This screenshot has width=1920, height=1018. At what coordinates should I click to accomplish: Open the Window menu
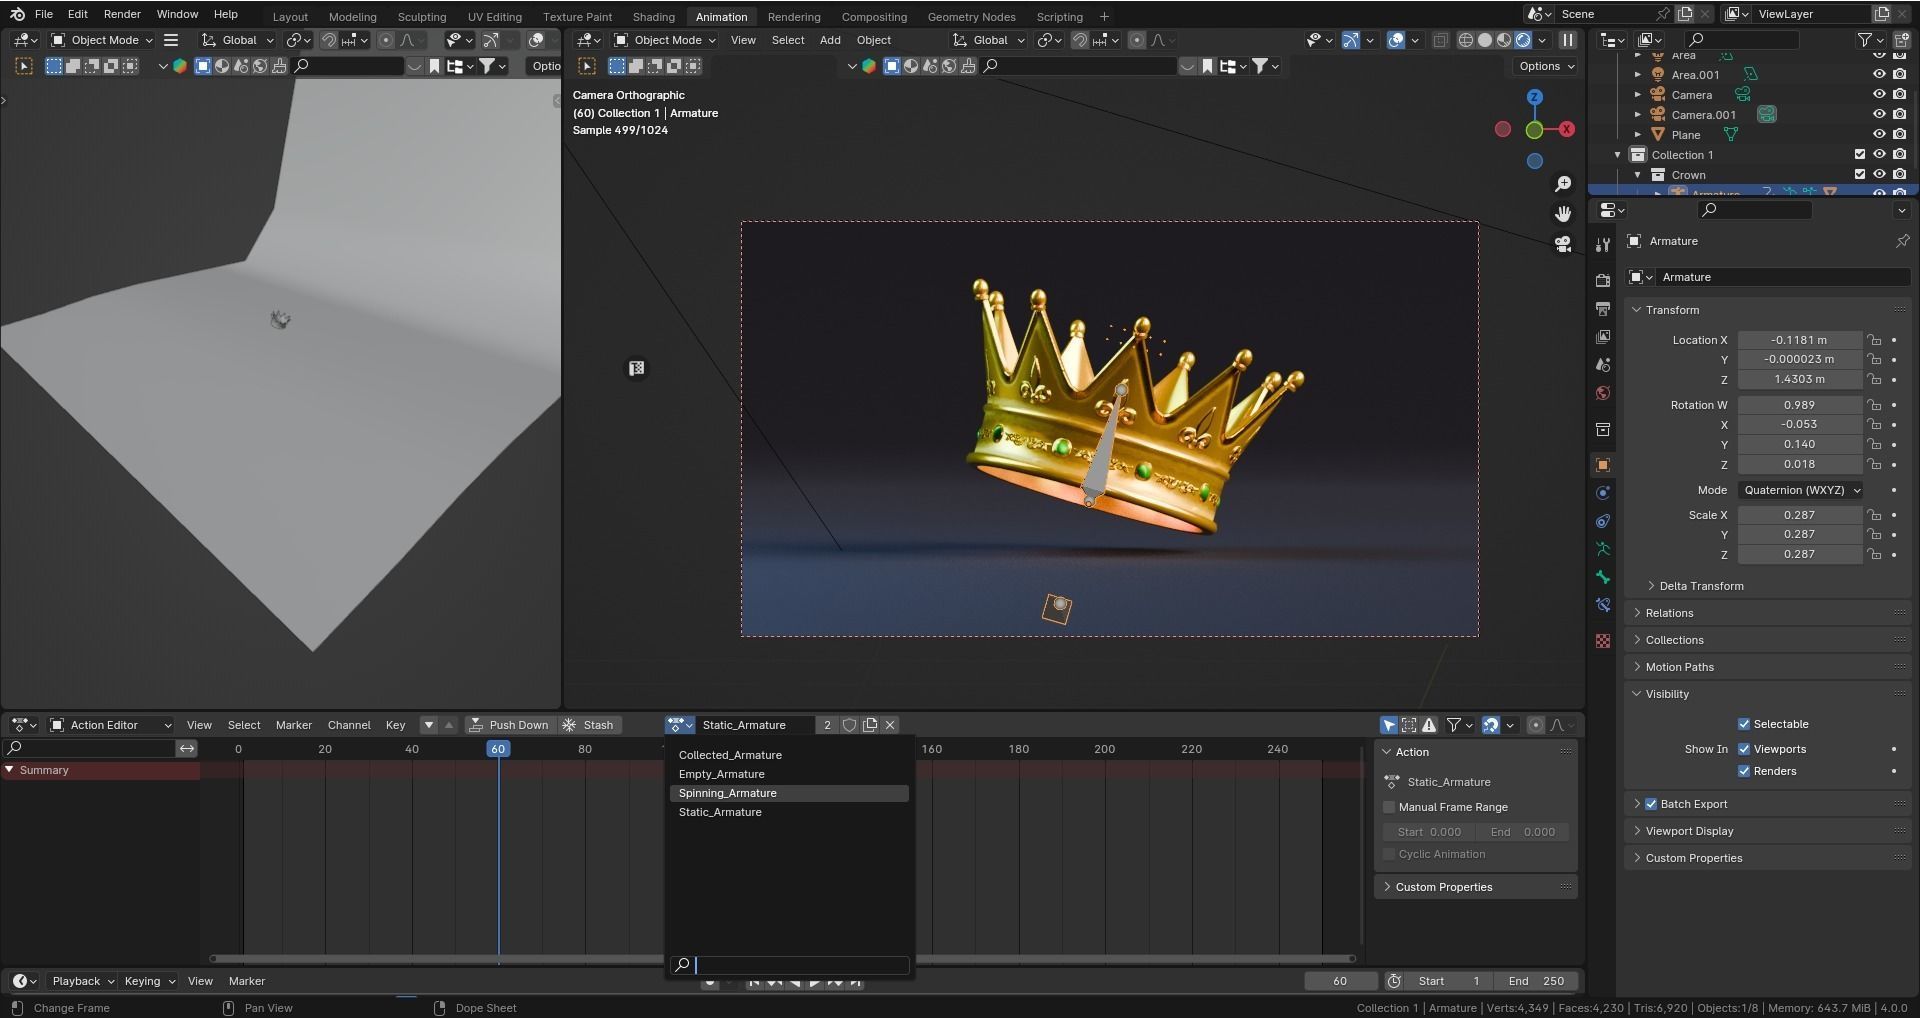point(177,14)
